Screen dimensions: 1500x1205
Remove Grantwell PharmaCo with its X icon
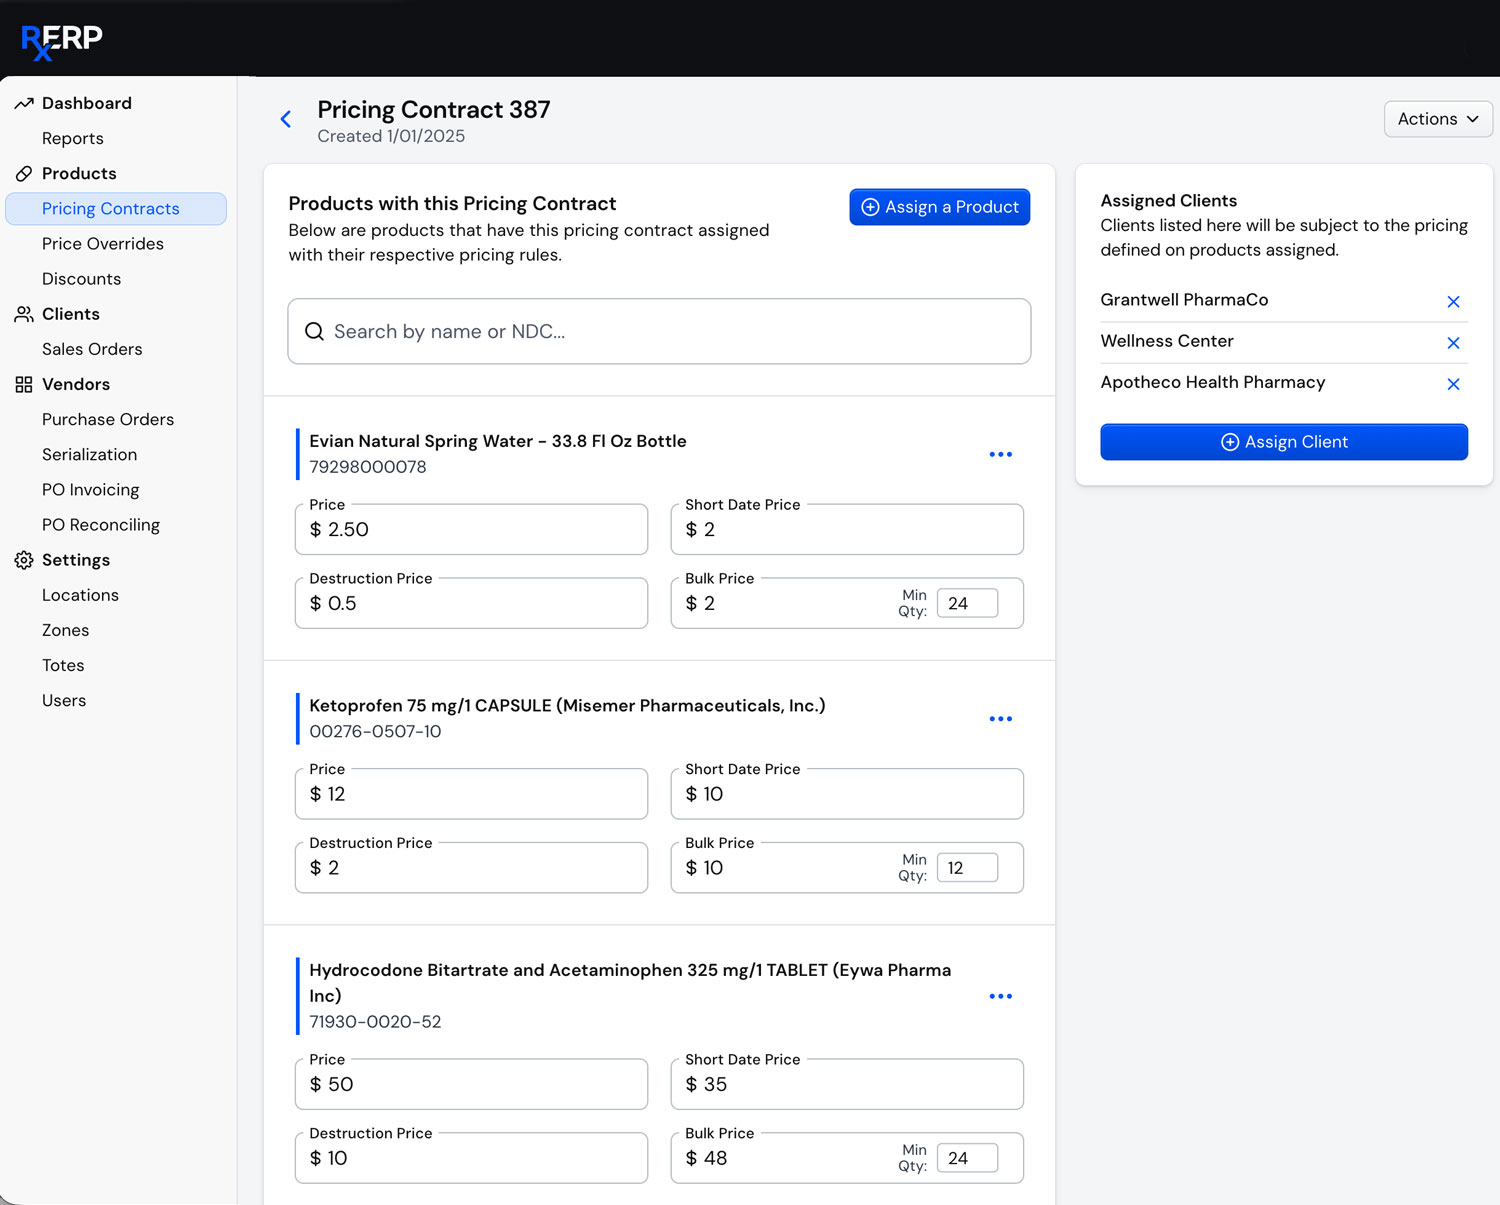(1453, 301)
